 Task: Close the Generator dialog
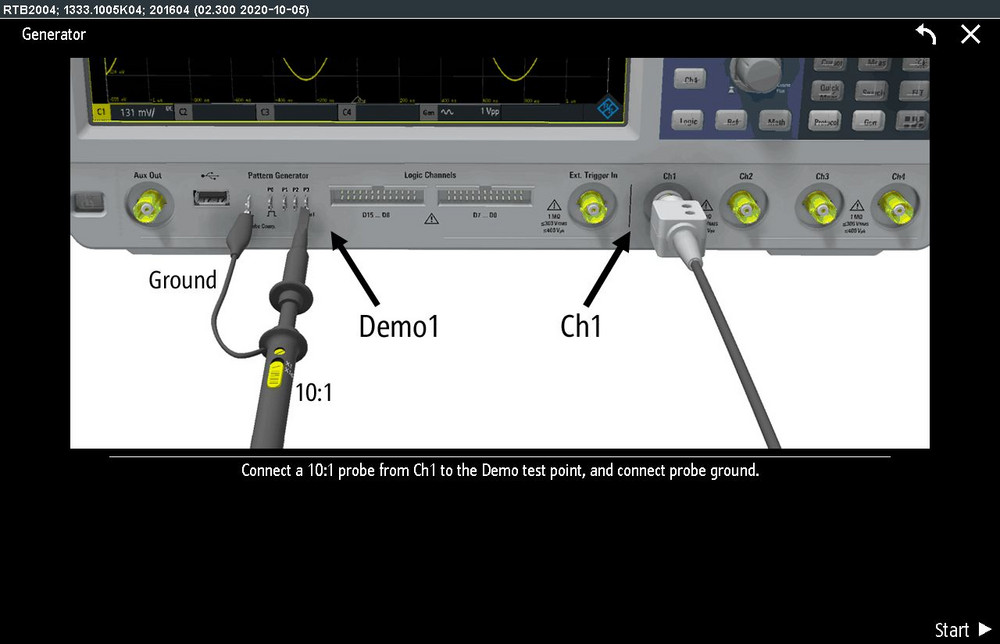[x=970, y=34]
